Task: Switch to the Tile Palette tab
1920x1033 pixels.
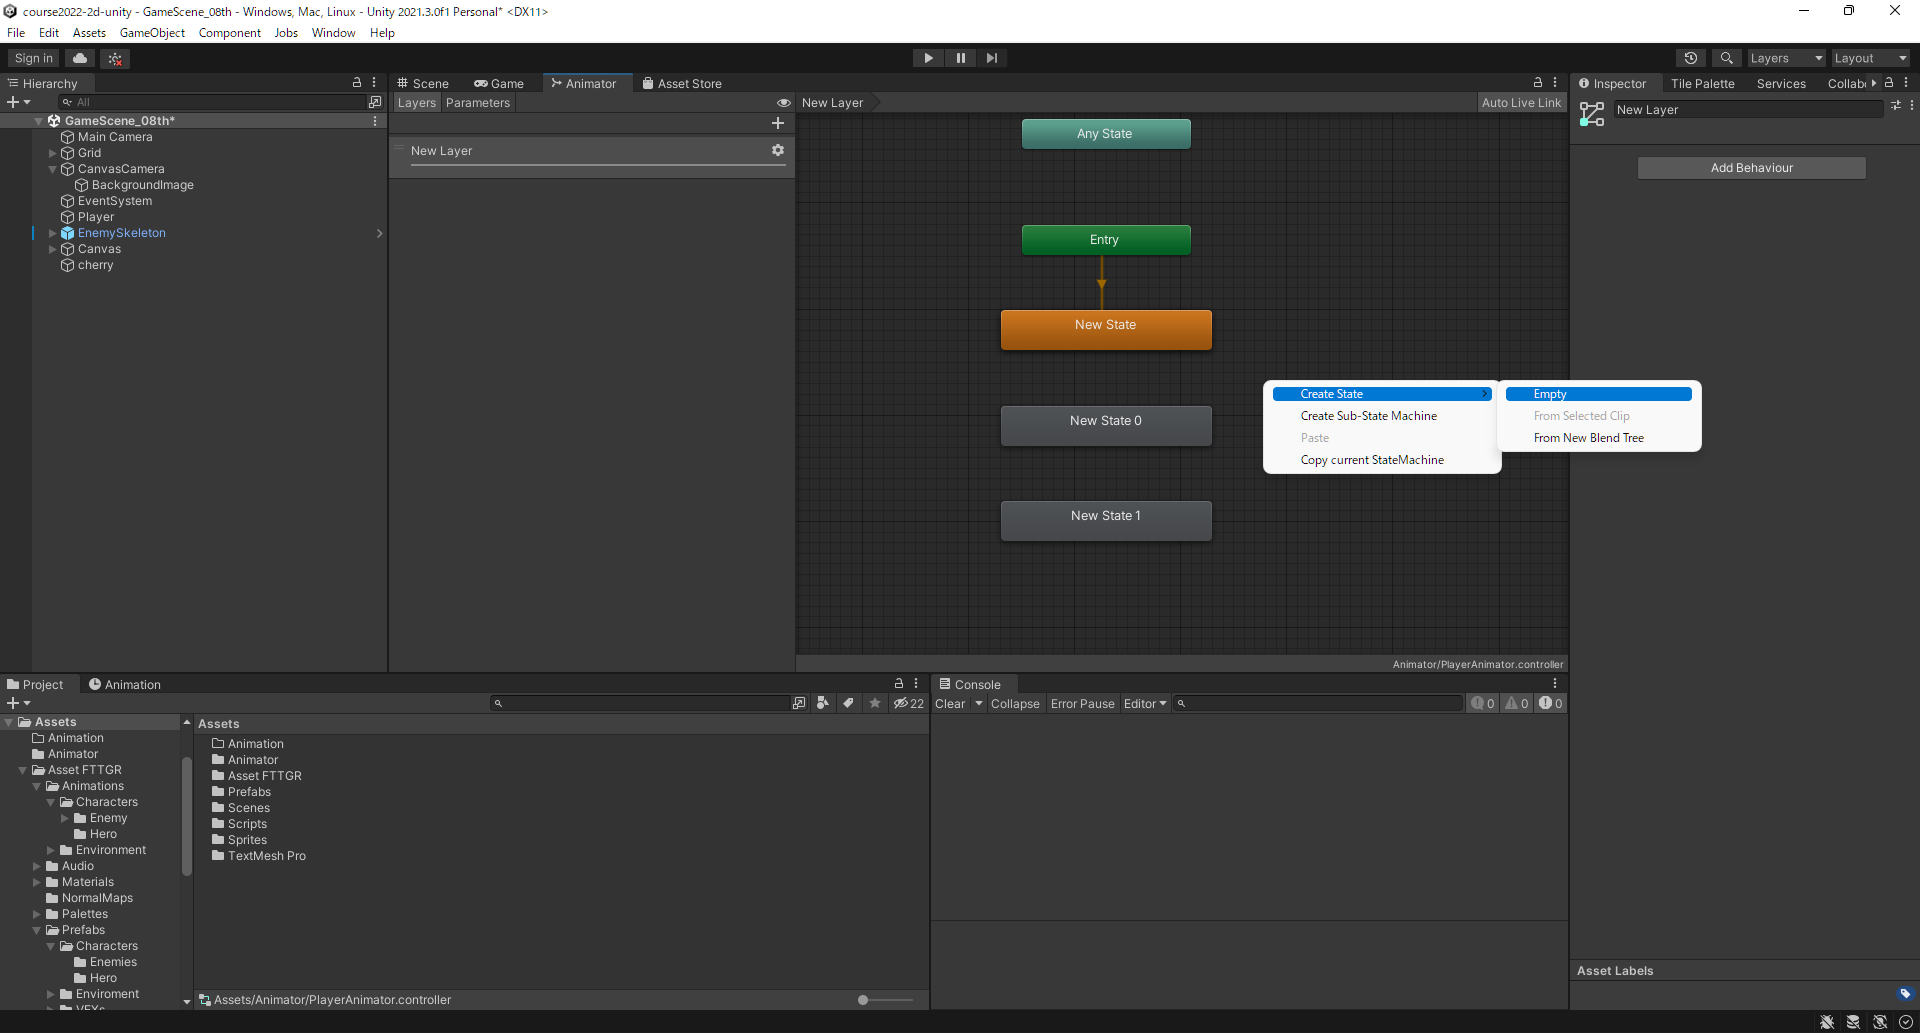Action: tap(1702, 84)
